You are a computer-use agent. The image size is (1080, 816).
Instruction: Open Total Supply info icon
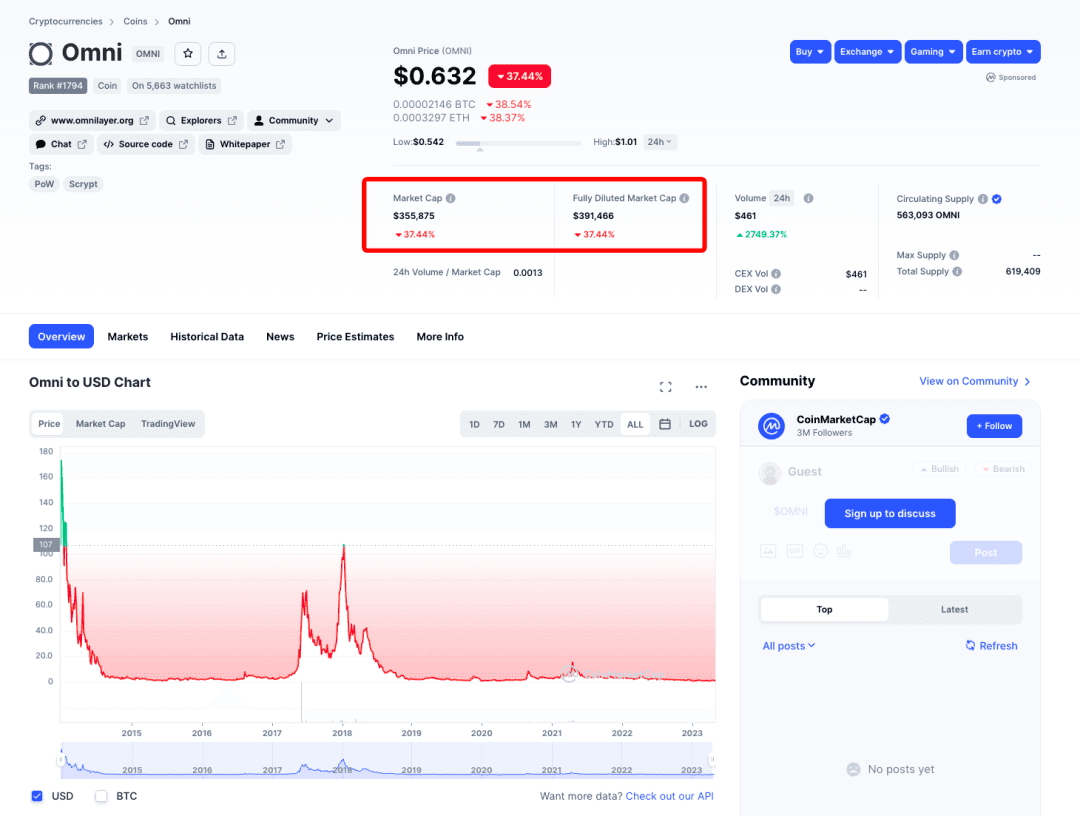[957, 271]
